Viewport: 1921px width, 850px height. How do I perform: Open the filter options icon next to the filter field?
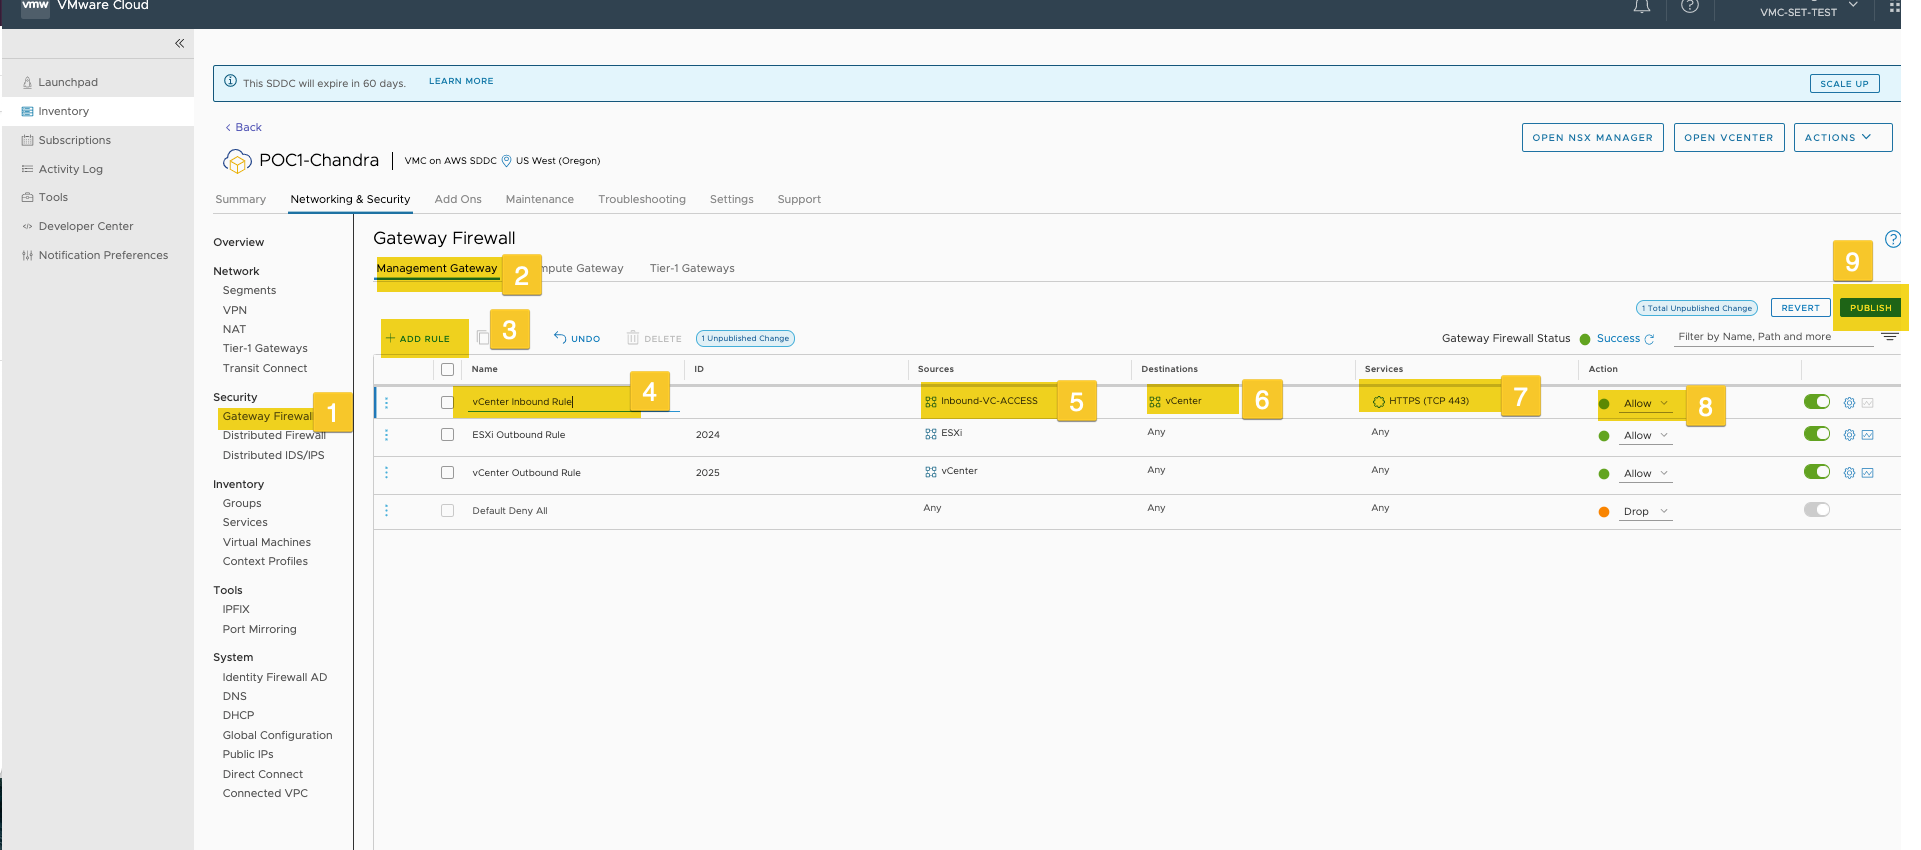pos(1889,337)
